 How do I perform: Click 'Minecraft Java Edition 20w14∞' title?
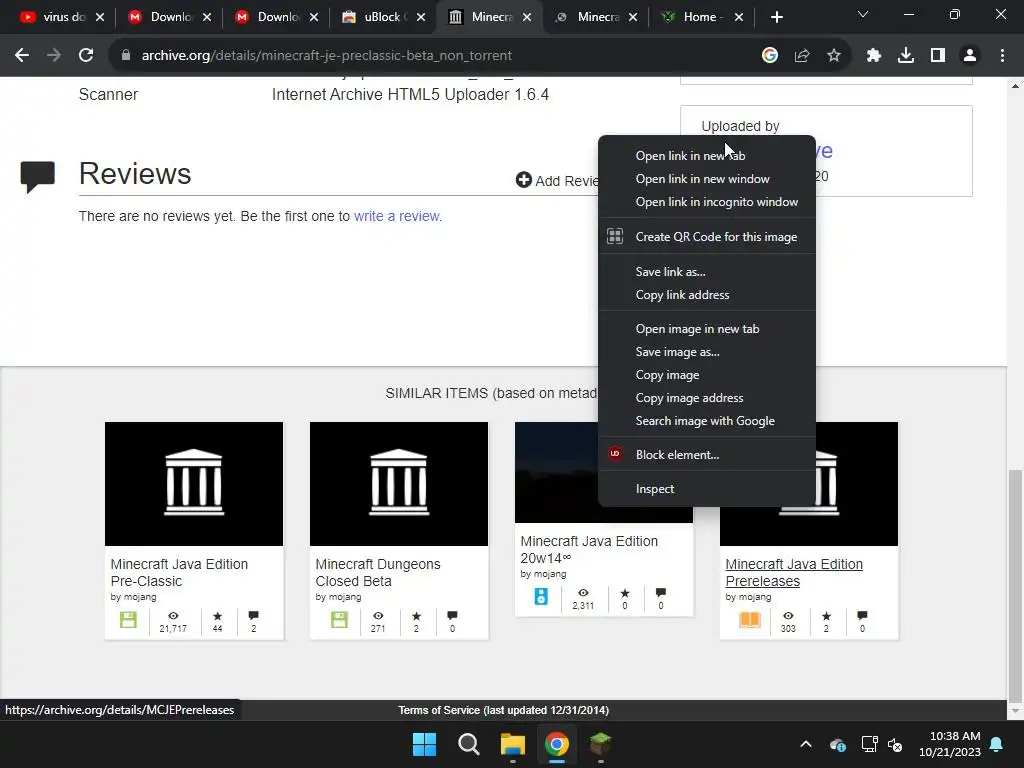[x=588, y=549]
